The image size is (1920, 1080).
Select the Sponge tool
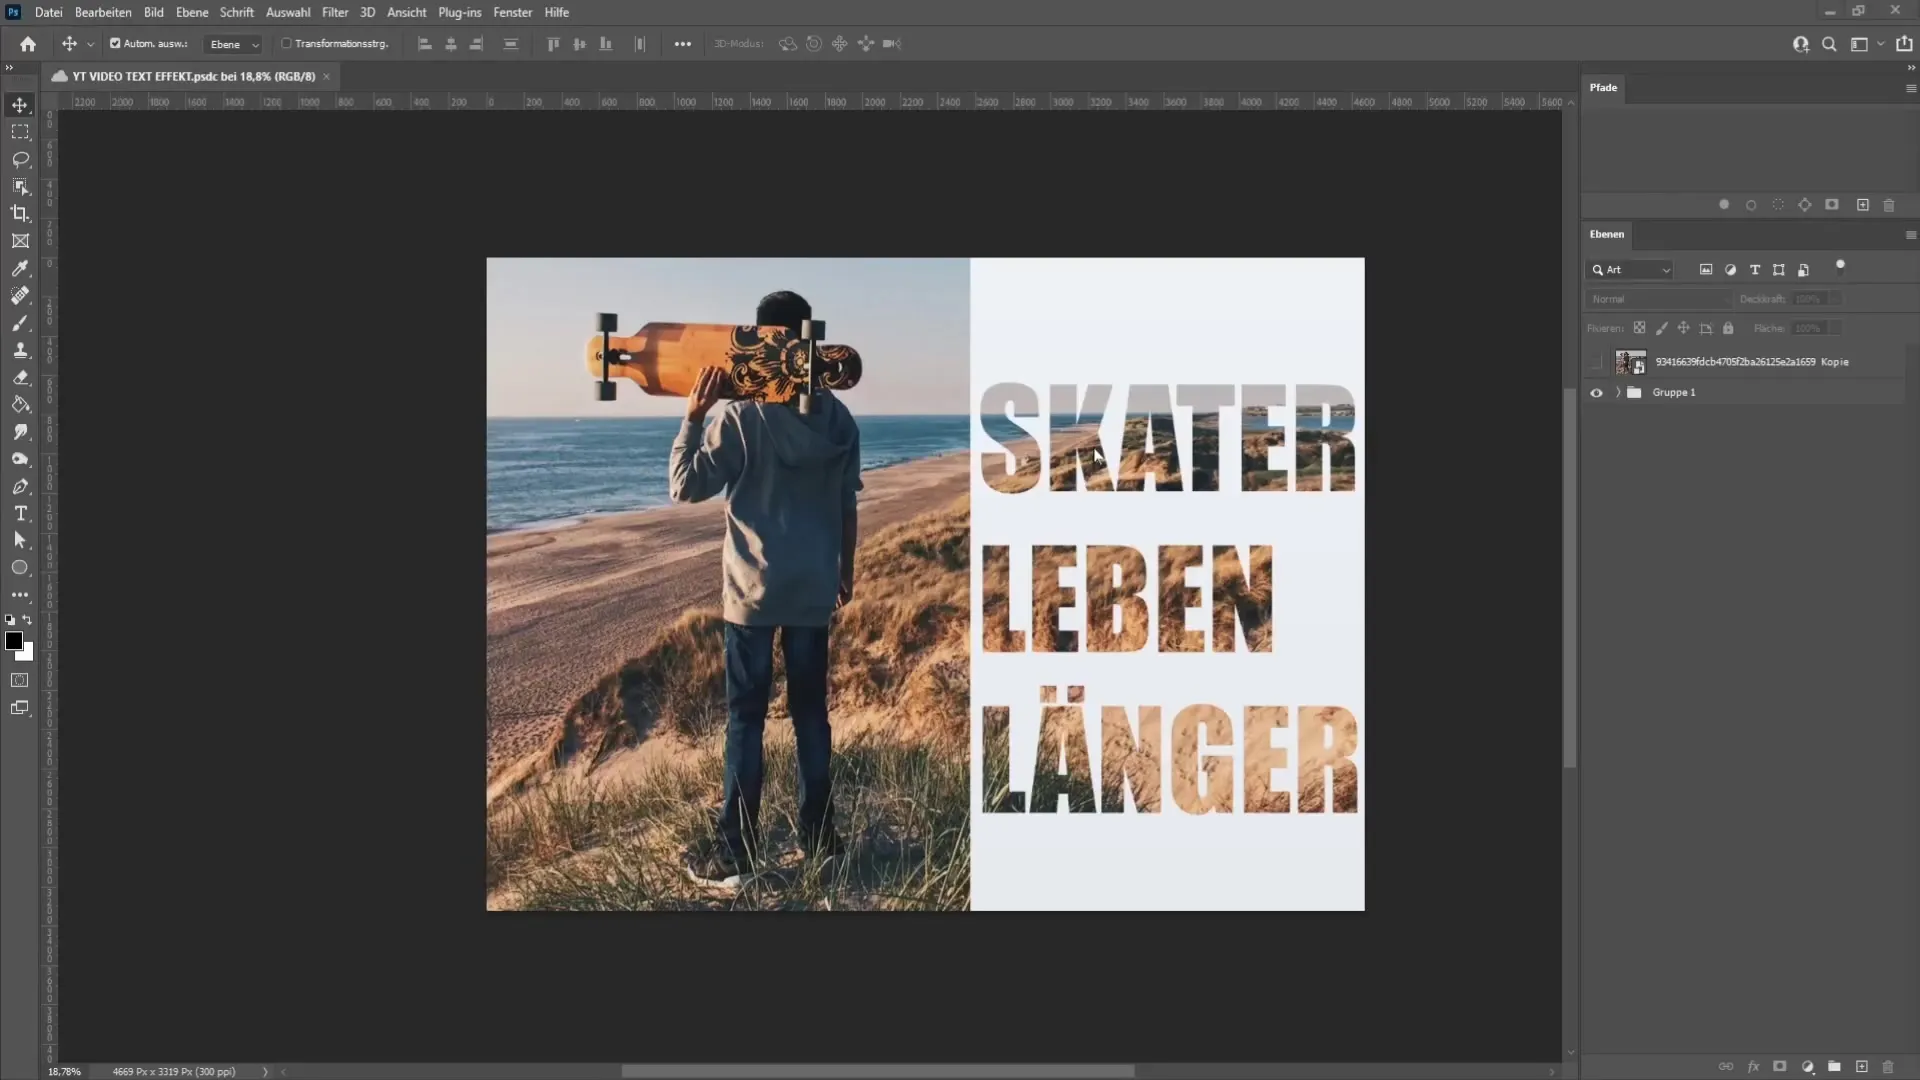[x=20, y=459]
